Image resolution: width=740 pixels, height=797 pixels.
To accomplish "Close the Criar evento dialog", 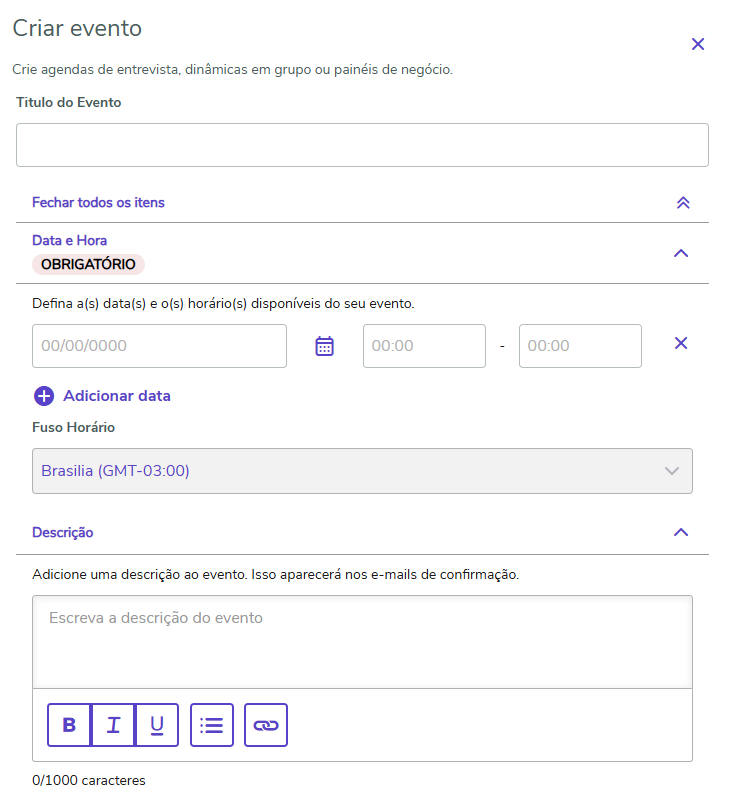I will coord(698,44).
